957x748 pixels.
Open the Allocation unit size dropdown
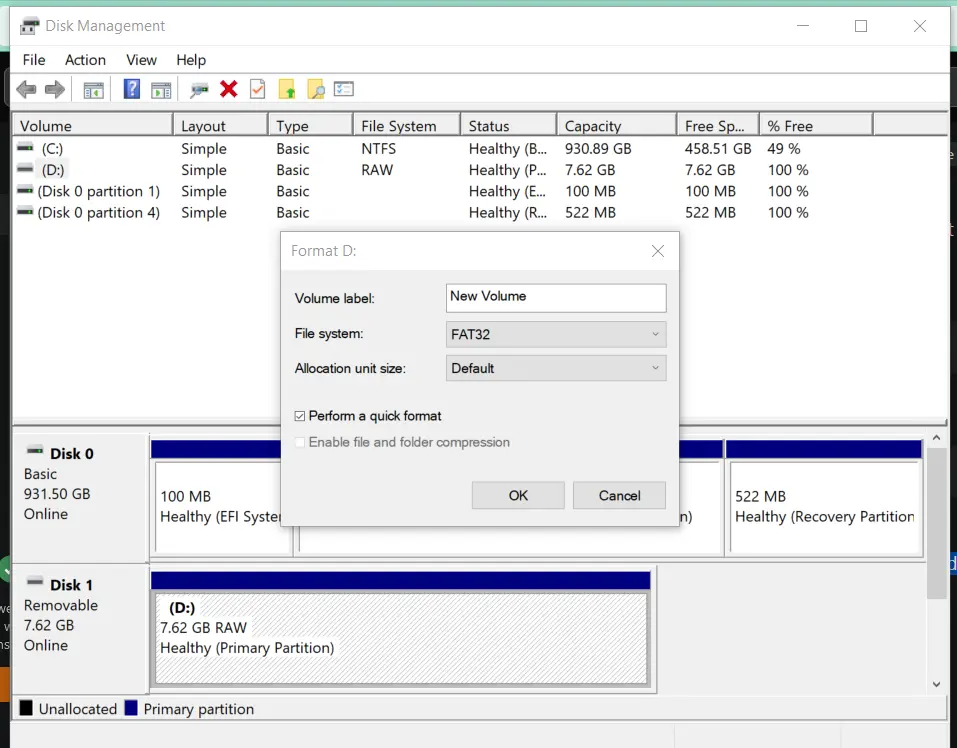point(555,368)
